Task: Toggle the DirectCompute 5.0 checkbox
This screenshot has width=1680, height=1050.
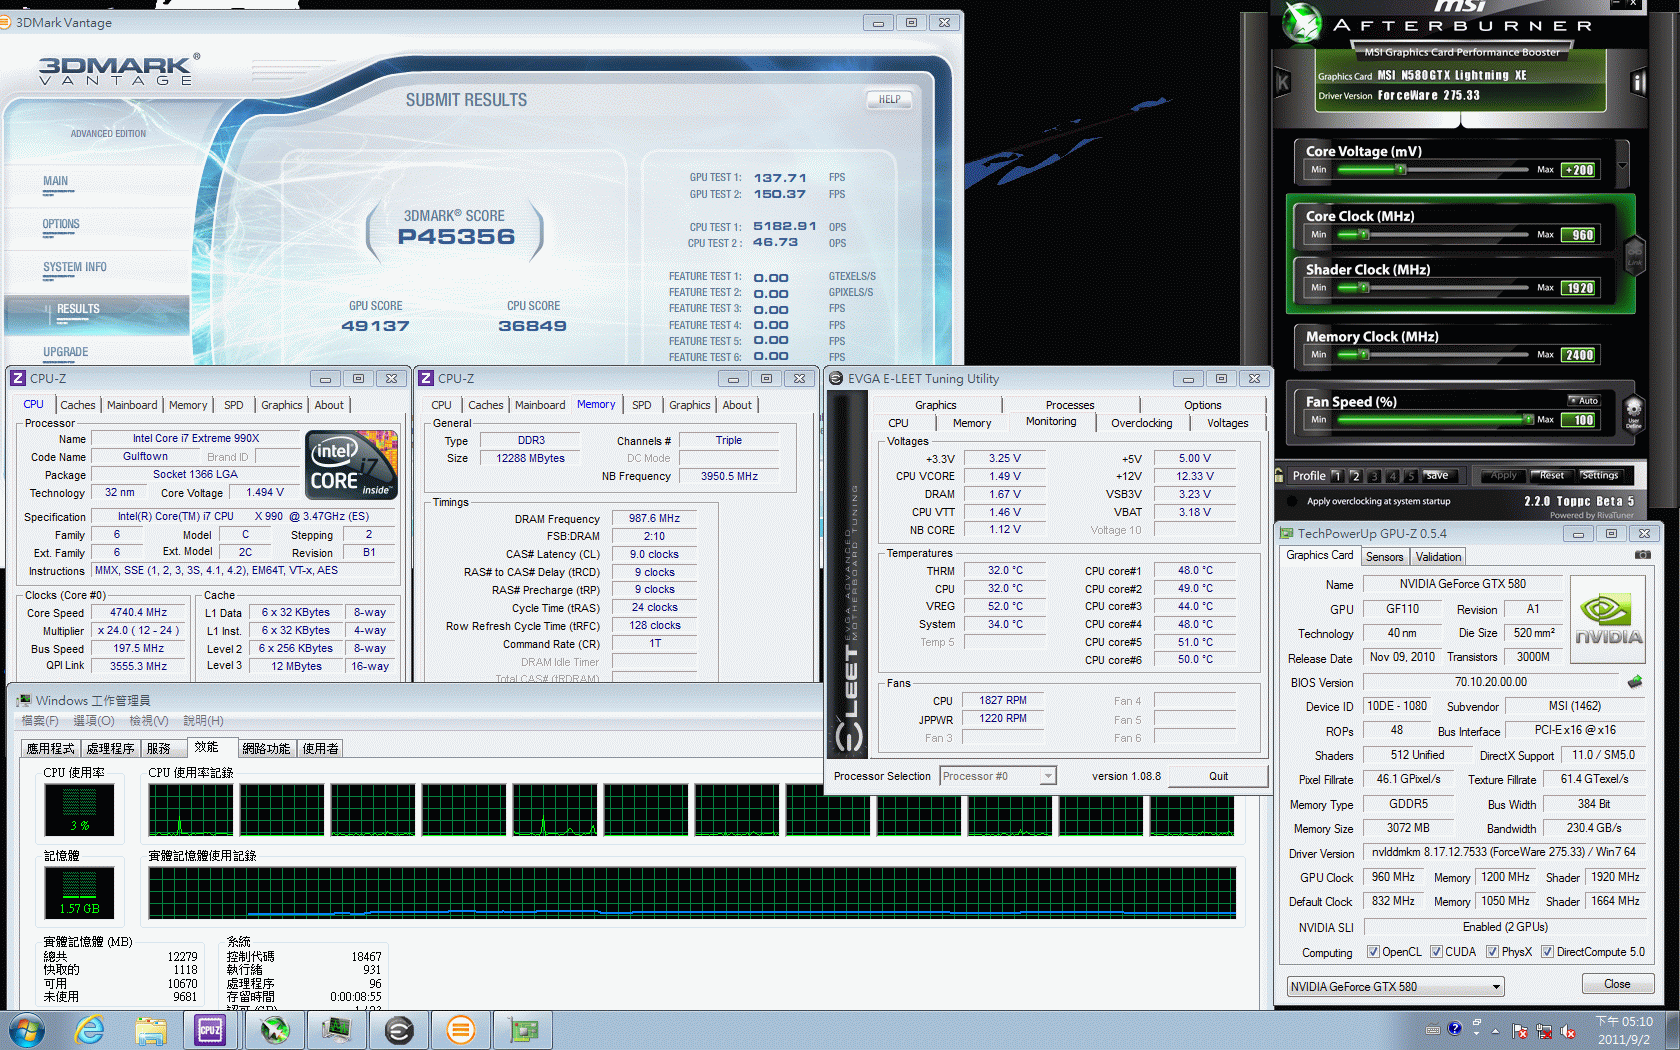Action: 1547,952
